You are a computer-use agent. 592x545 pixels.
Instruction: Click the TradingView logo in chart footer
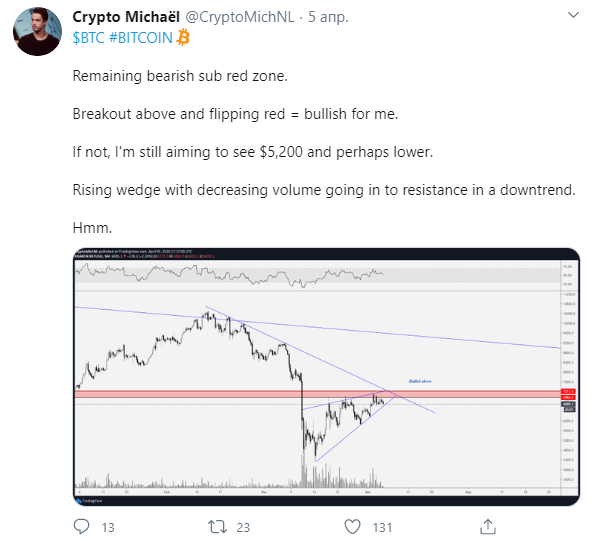84,501
